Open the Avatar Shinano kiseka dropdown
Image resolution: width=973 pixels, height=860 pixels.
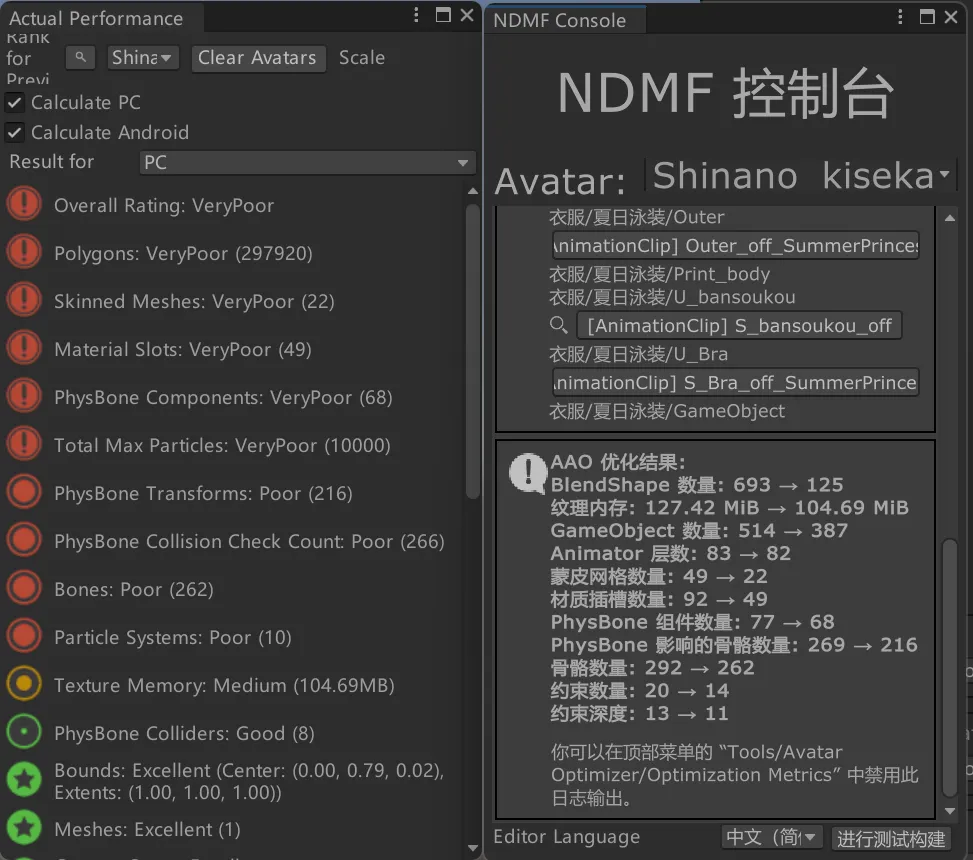pos(800,176)
